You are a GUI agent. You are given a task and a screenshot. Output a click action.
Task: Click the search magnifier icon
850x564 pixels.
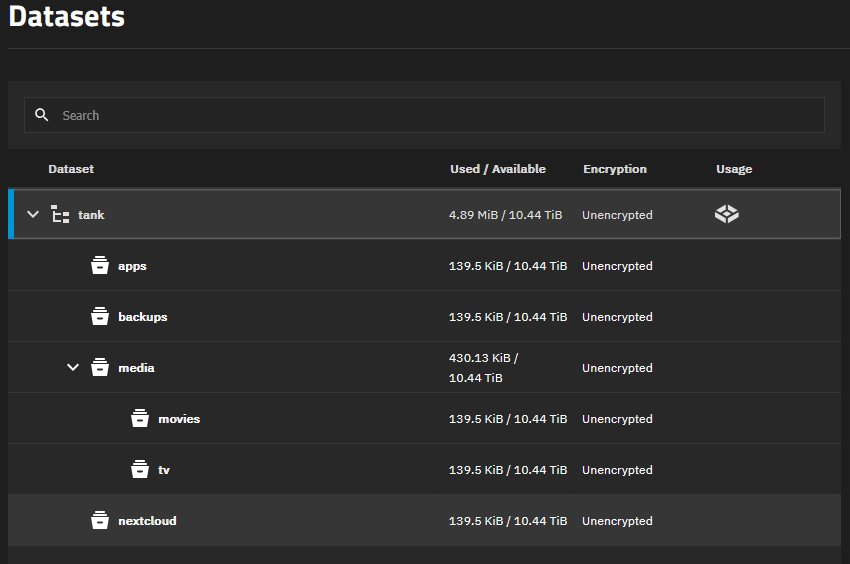tap(42, 115)
